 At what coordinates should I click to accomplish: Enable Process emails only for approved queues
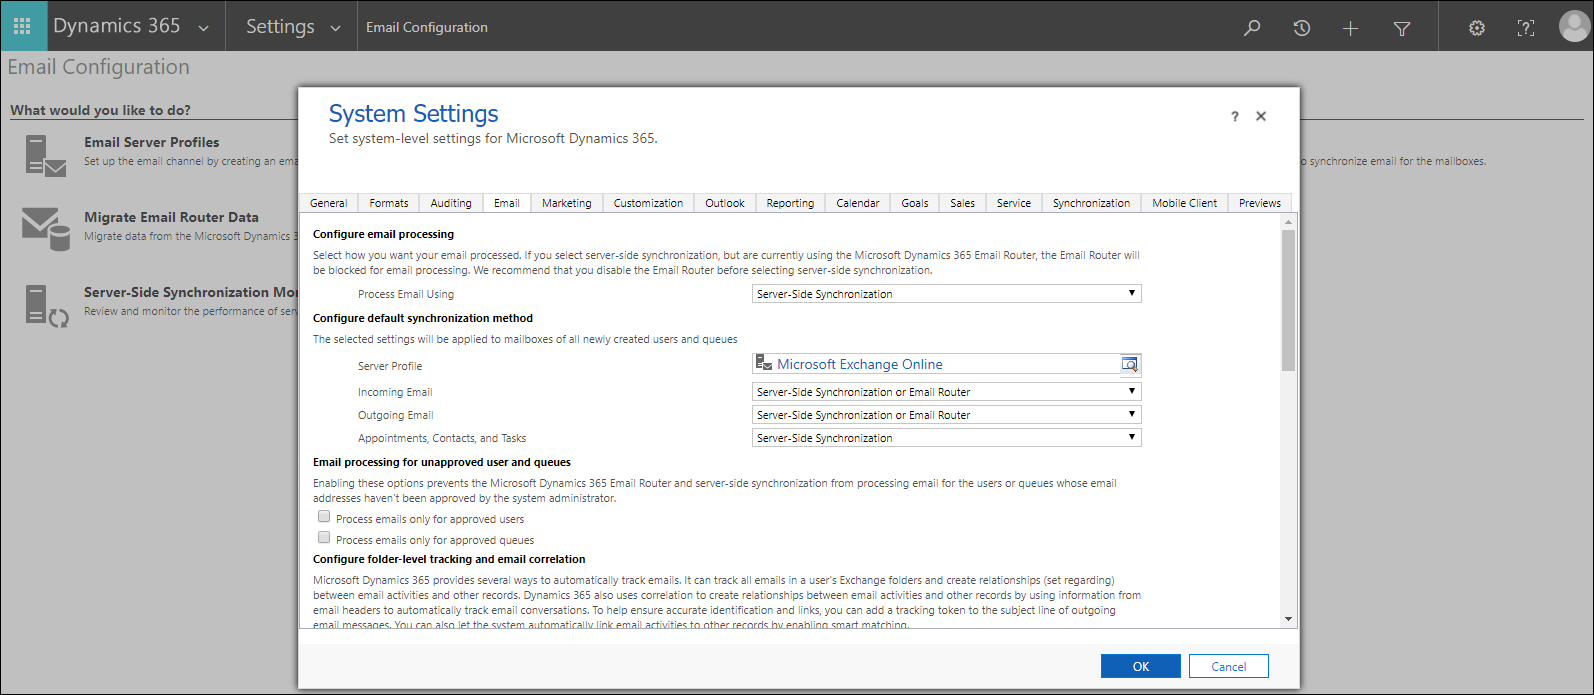click(x=324, y=538)
